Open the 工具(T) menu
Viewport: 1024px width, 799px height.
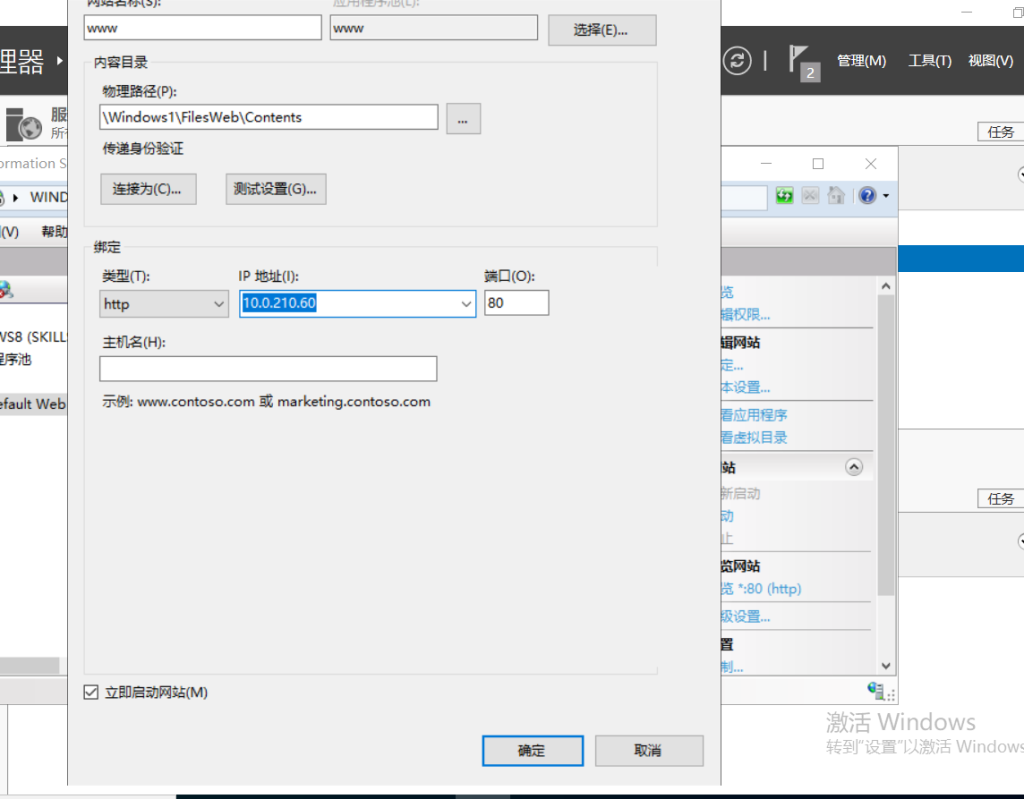coord(929,61)
